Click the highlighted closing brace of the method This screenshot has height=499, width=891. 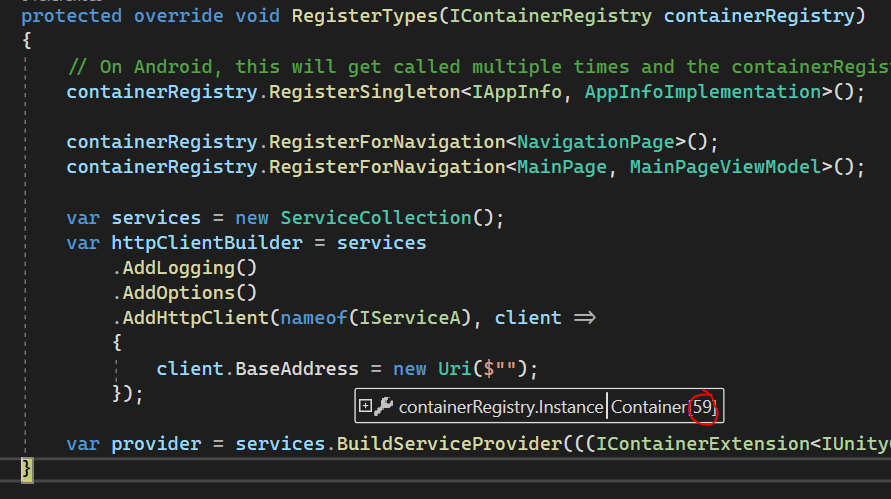point(27,469)
